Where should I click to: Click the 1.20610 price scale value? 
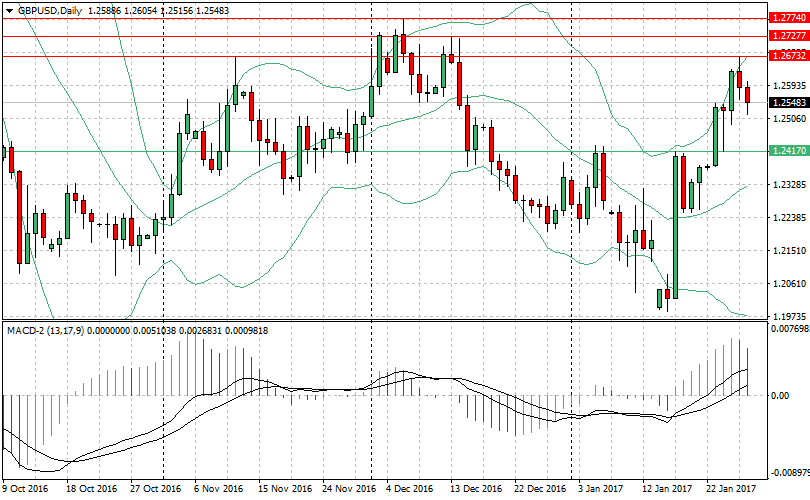[788, 284]
